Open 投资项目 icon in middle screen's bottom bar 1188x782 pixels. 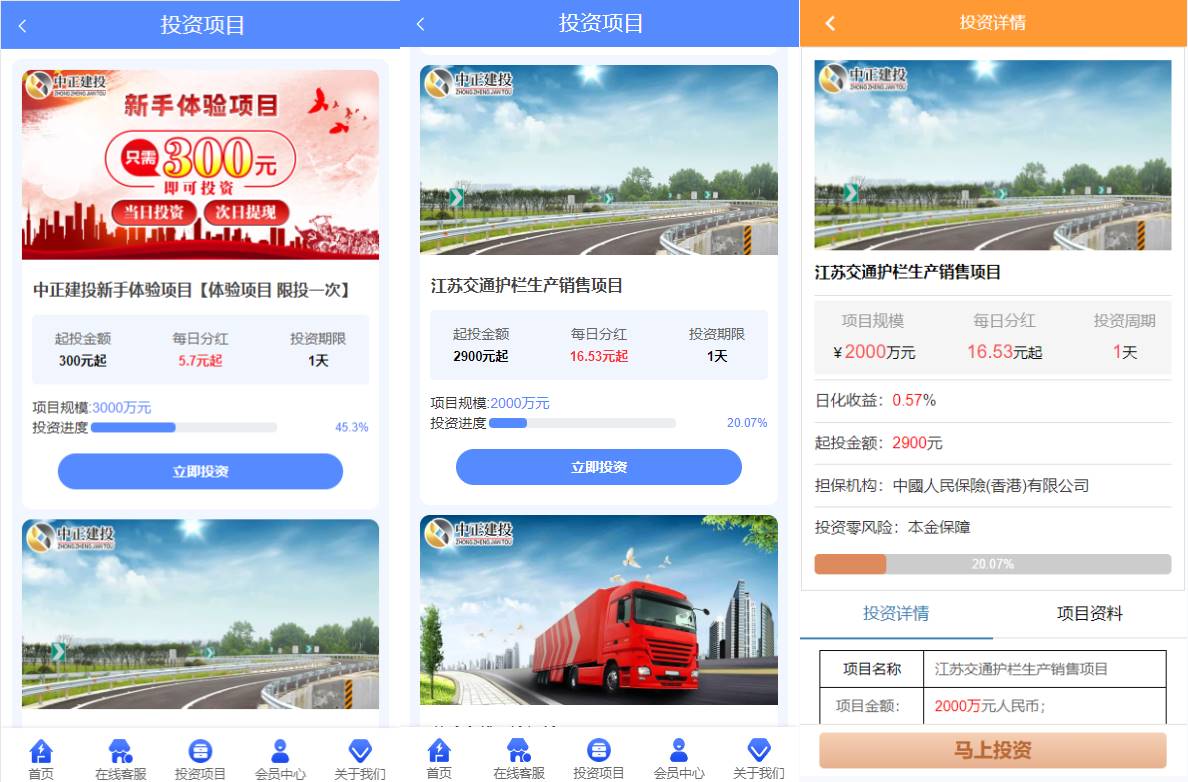click(x=599, y=752)
